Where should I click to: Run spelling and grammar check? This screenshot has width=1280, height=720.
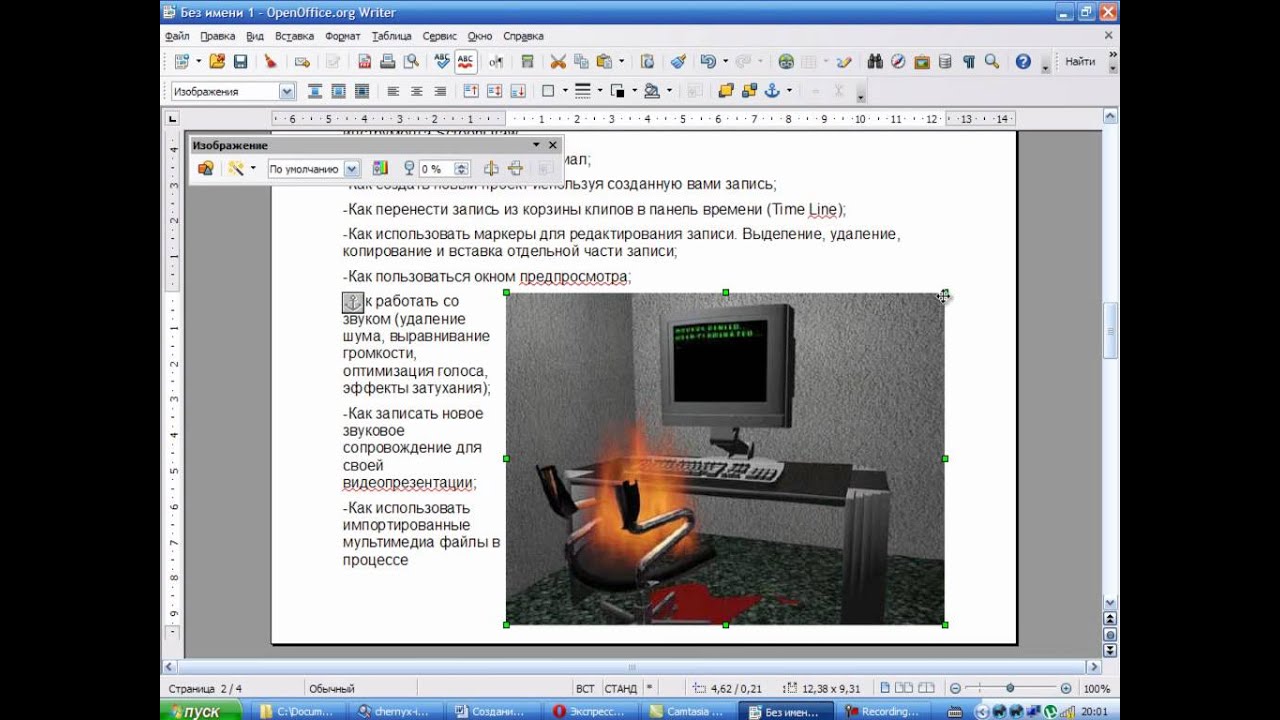tap(442, 62)
